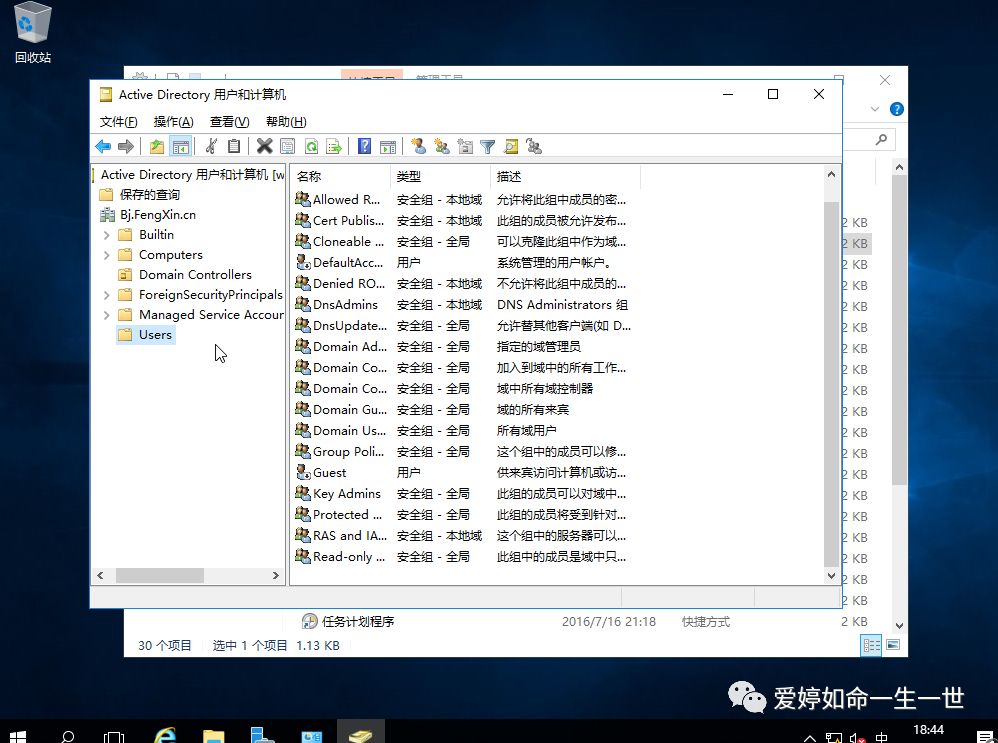This screenshot has height=743, width=998.
Task: Select the Cert Publis... group row
Action: (464, 220)
